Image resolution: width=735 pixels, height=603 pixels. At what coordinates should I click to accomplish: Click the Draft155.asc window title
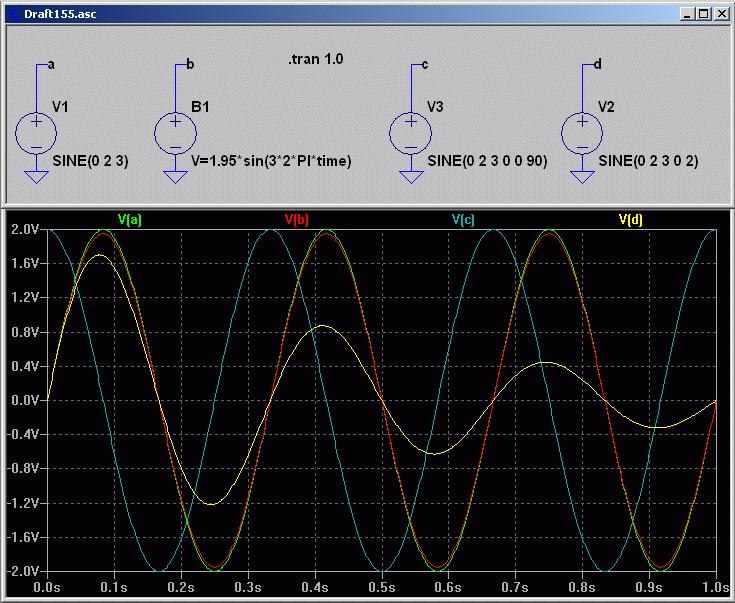(60, 14)
